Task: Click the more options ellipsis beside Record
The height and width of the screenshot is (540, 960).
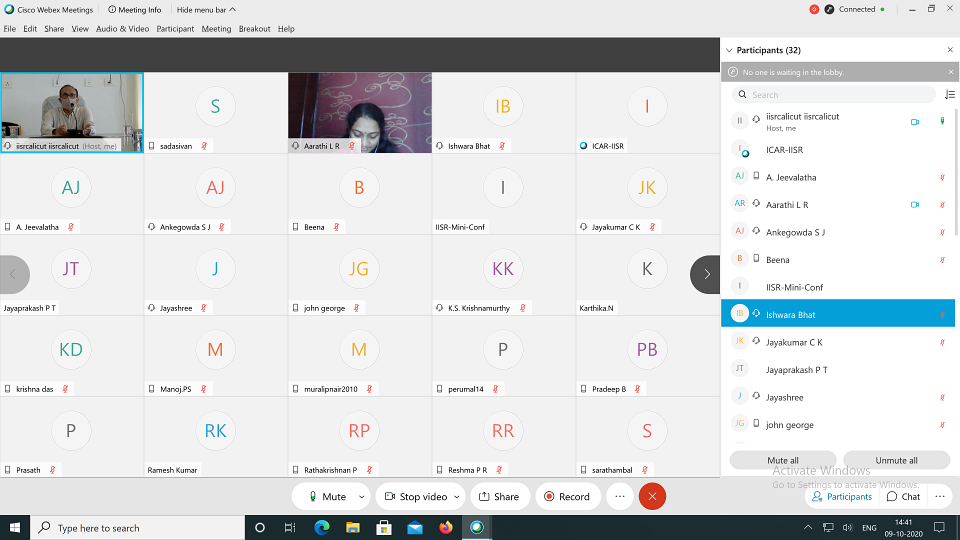Action: pyautogui.click(x=620, y=496)
